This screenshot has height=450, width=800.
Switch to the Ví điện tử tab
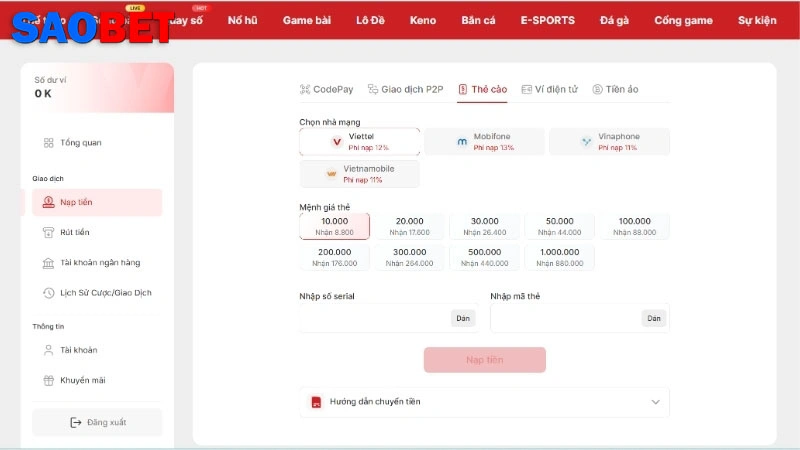549,89
